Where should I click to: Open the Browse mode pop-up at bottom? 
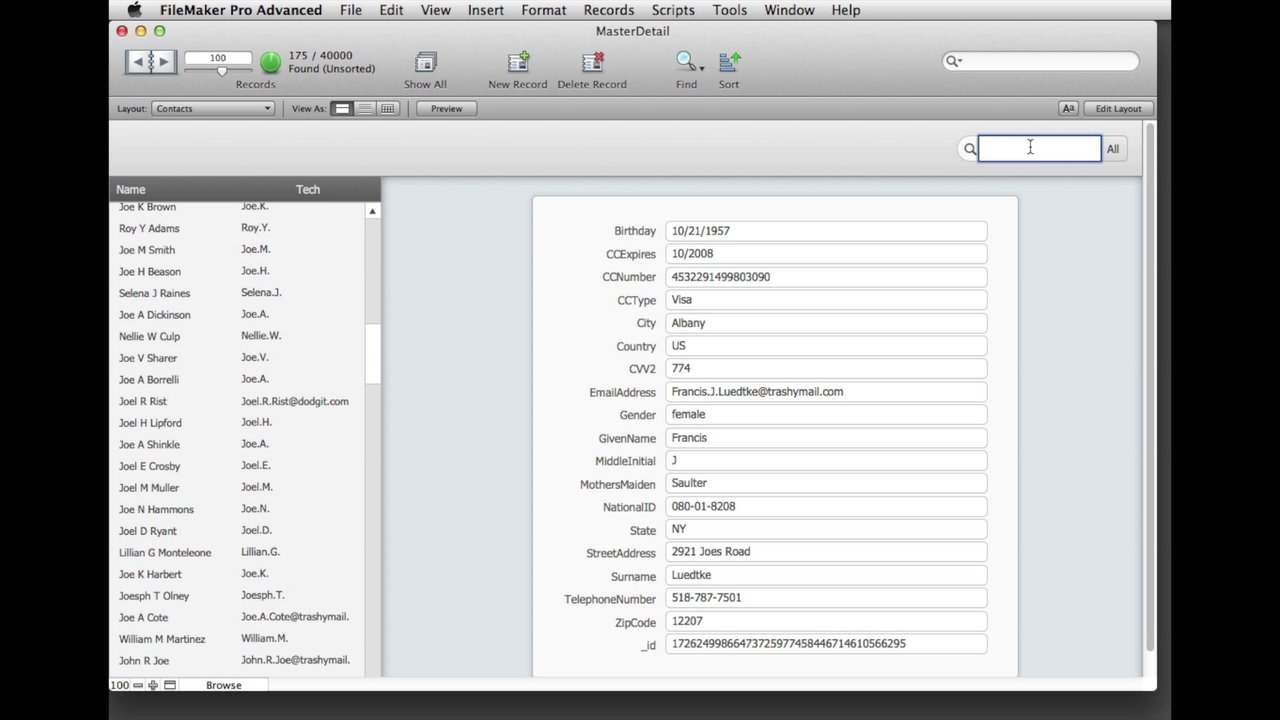coord(224,685)
